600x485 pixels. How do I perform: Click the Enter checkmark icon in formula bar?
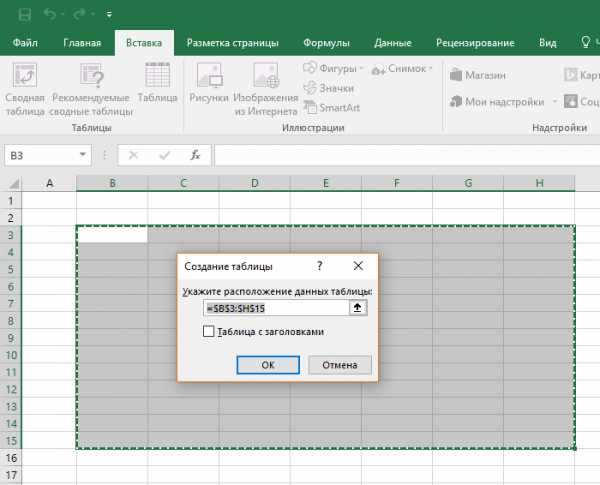click(x=165, y=155)
